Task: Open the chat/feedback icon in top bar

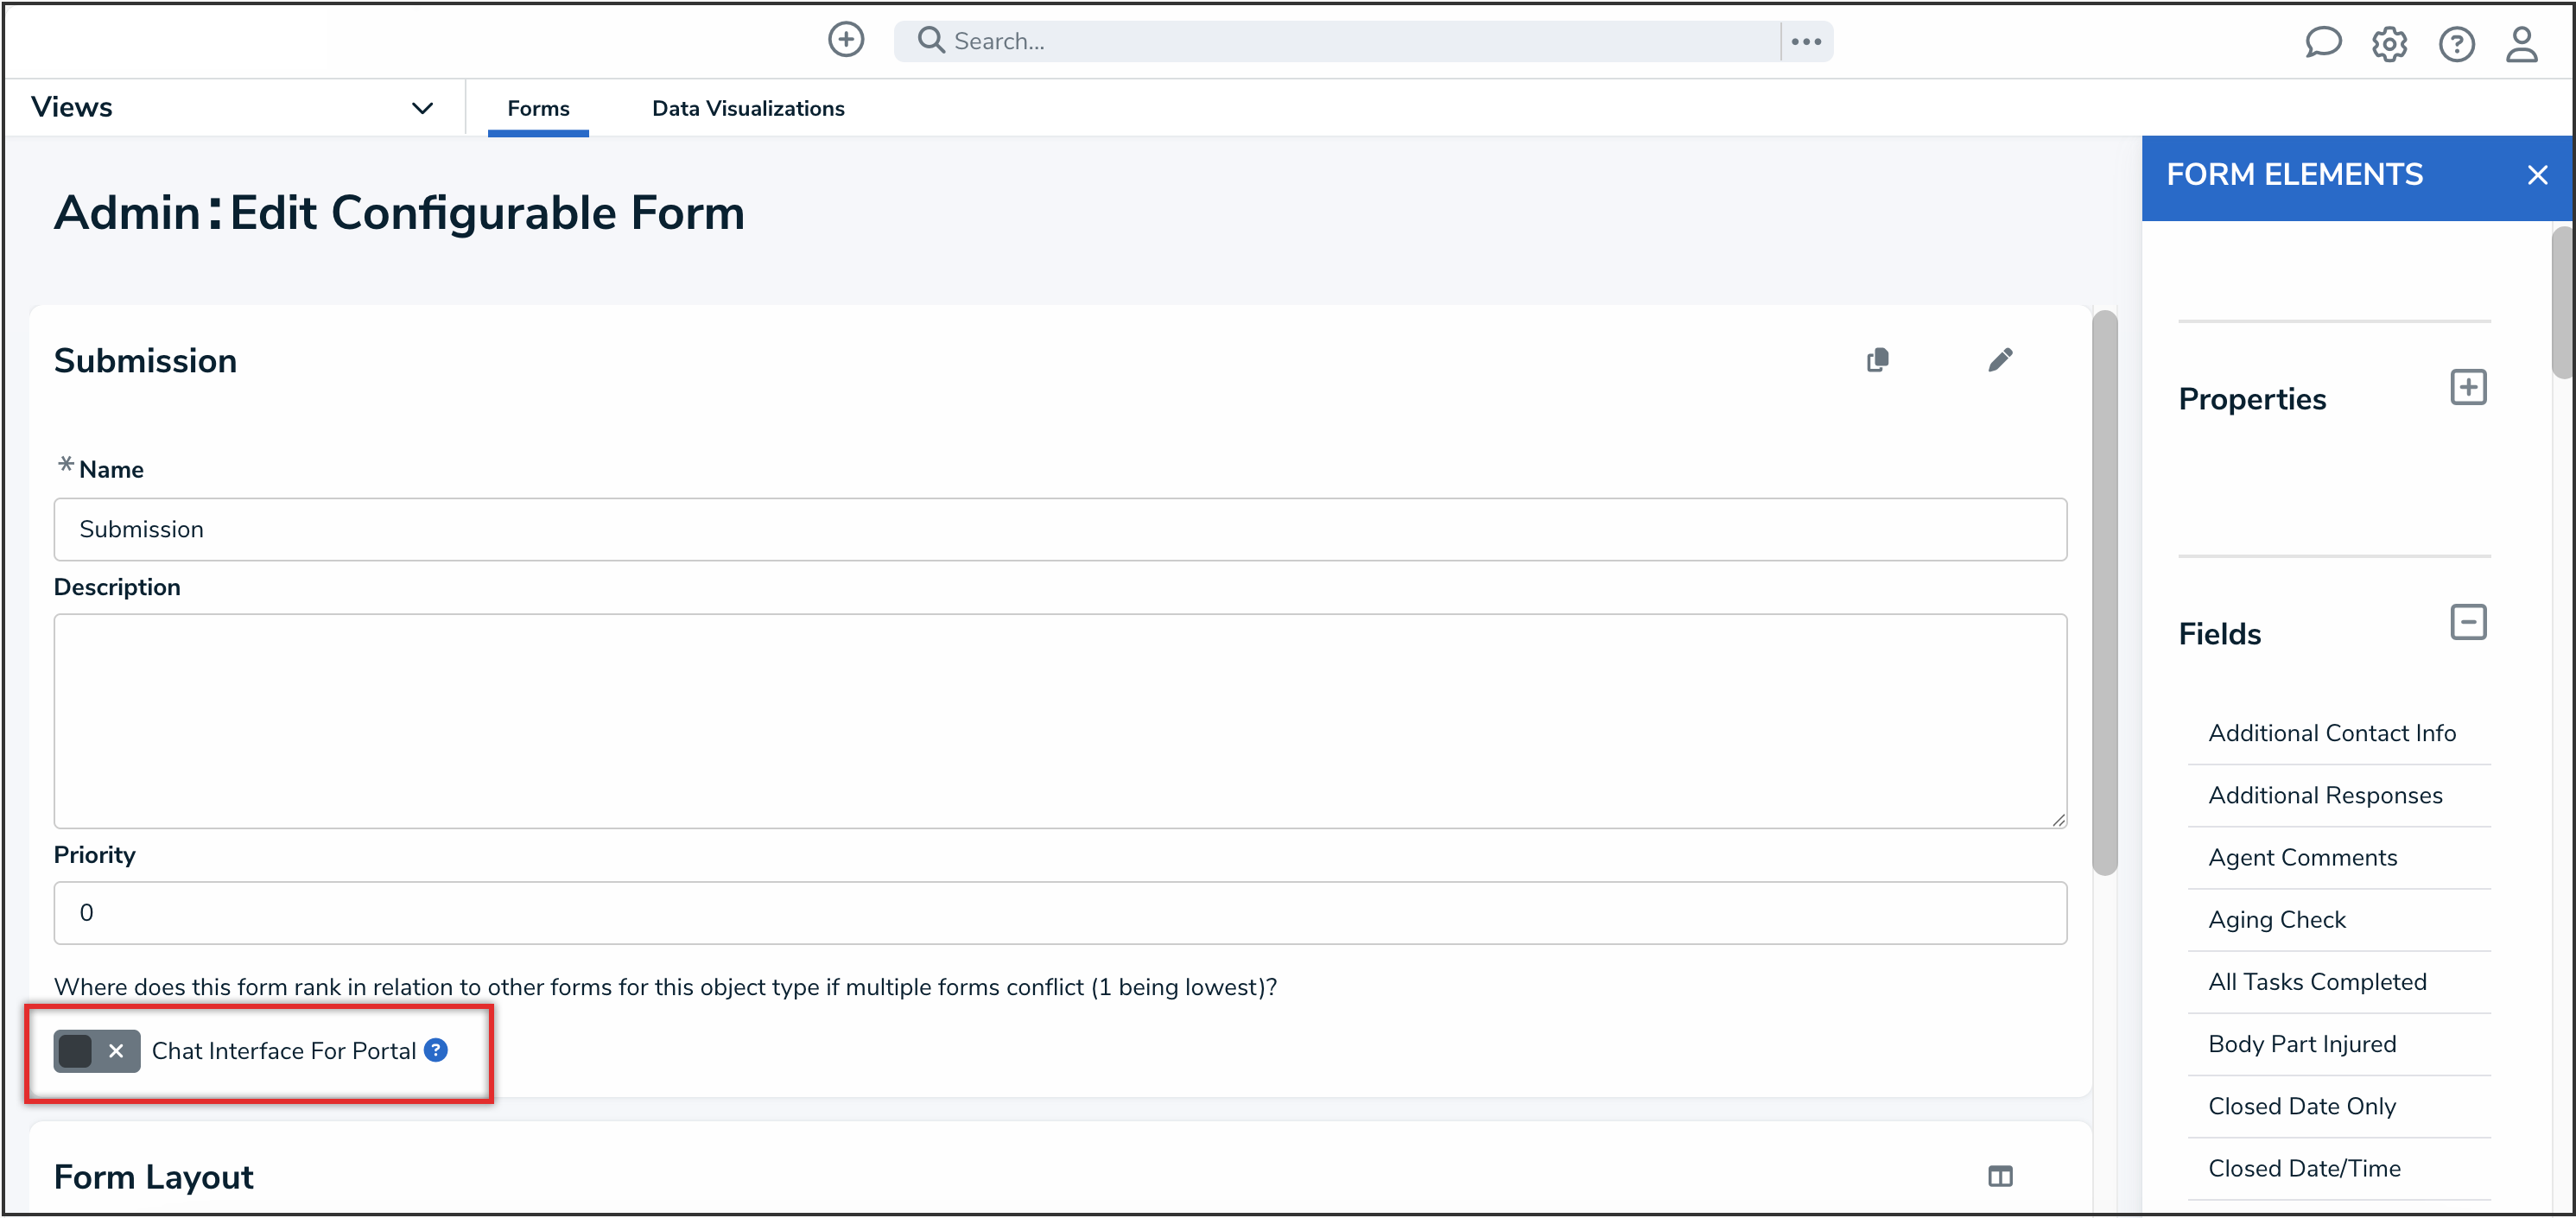Action: tap(2324, 42)
